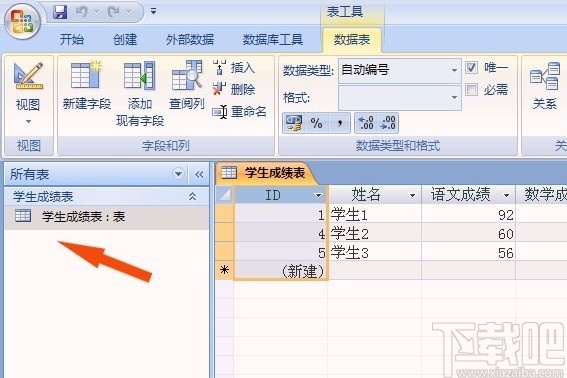567x378 pixels.
Task: Select the 数据表 ribbon tab
Action: pos(352,39)
